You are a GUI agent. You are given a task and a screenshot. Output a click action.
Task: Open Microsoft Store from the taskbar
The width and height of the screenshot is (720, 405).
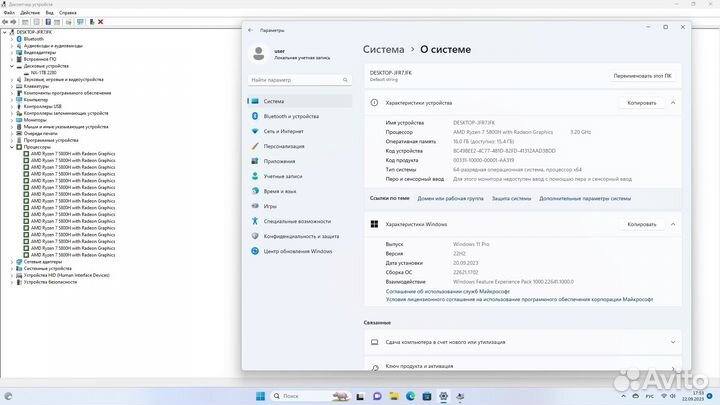pos(427,396)
